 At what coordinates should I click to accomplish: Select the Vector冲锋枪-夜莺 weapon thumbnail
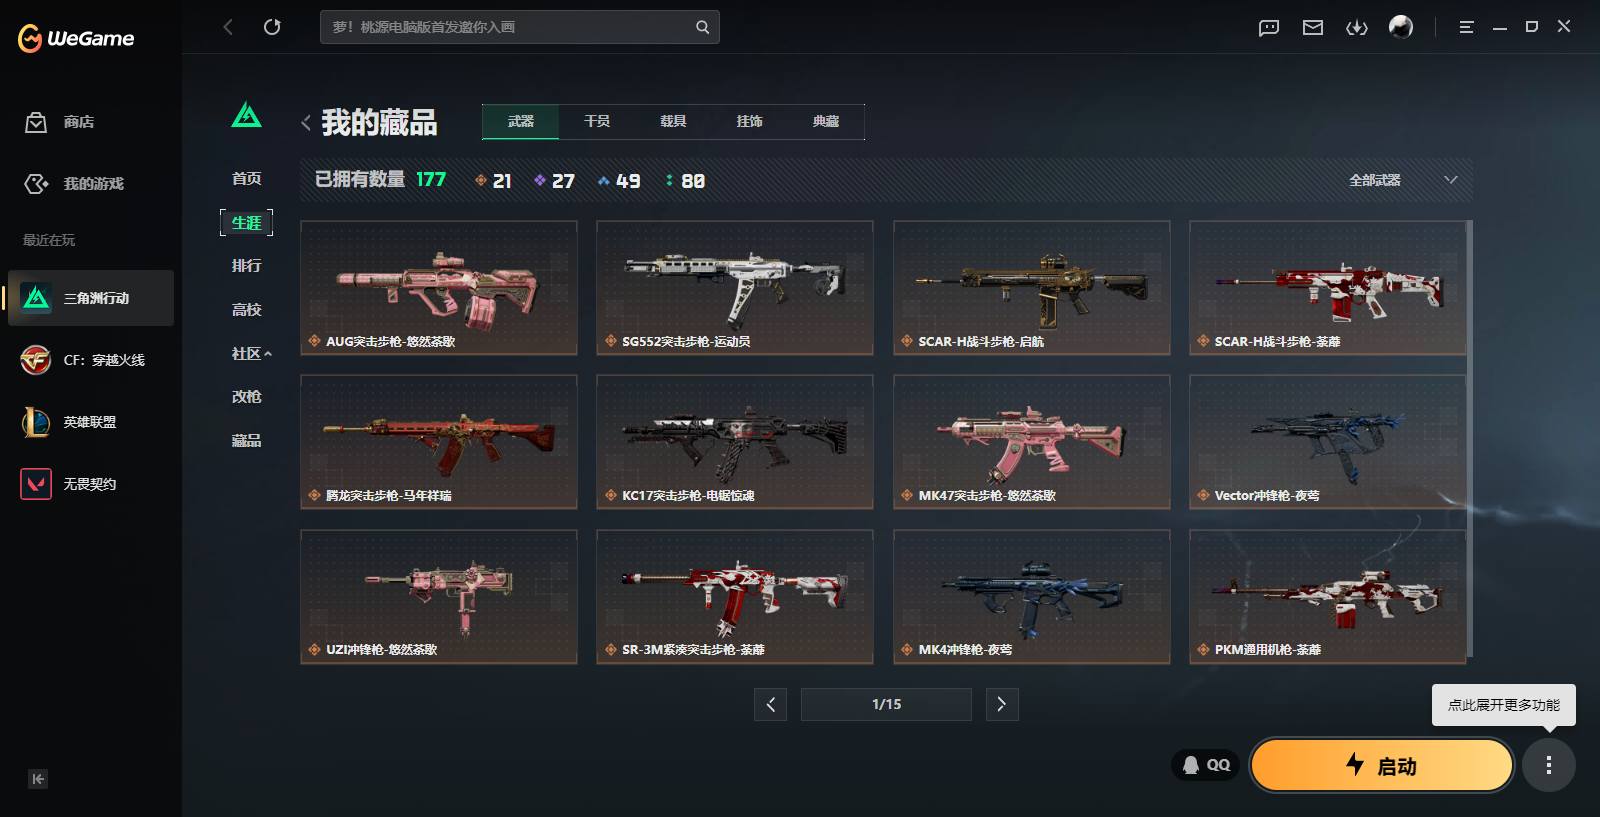(1327, 442)
